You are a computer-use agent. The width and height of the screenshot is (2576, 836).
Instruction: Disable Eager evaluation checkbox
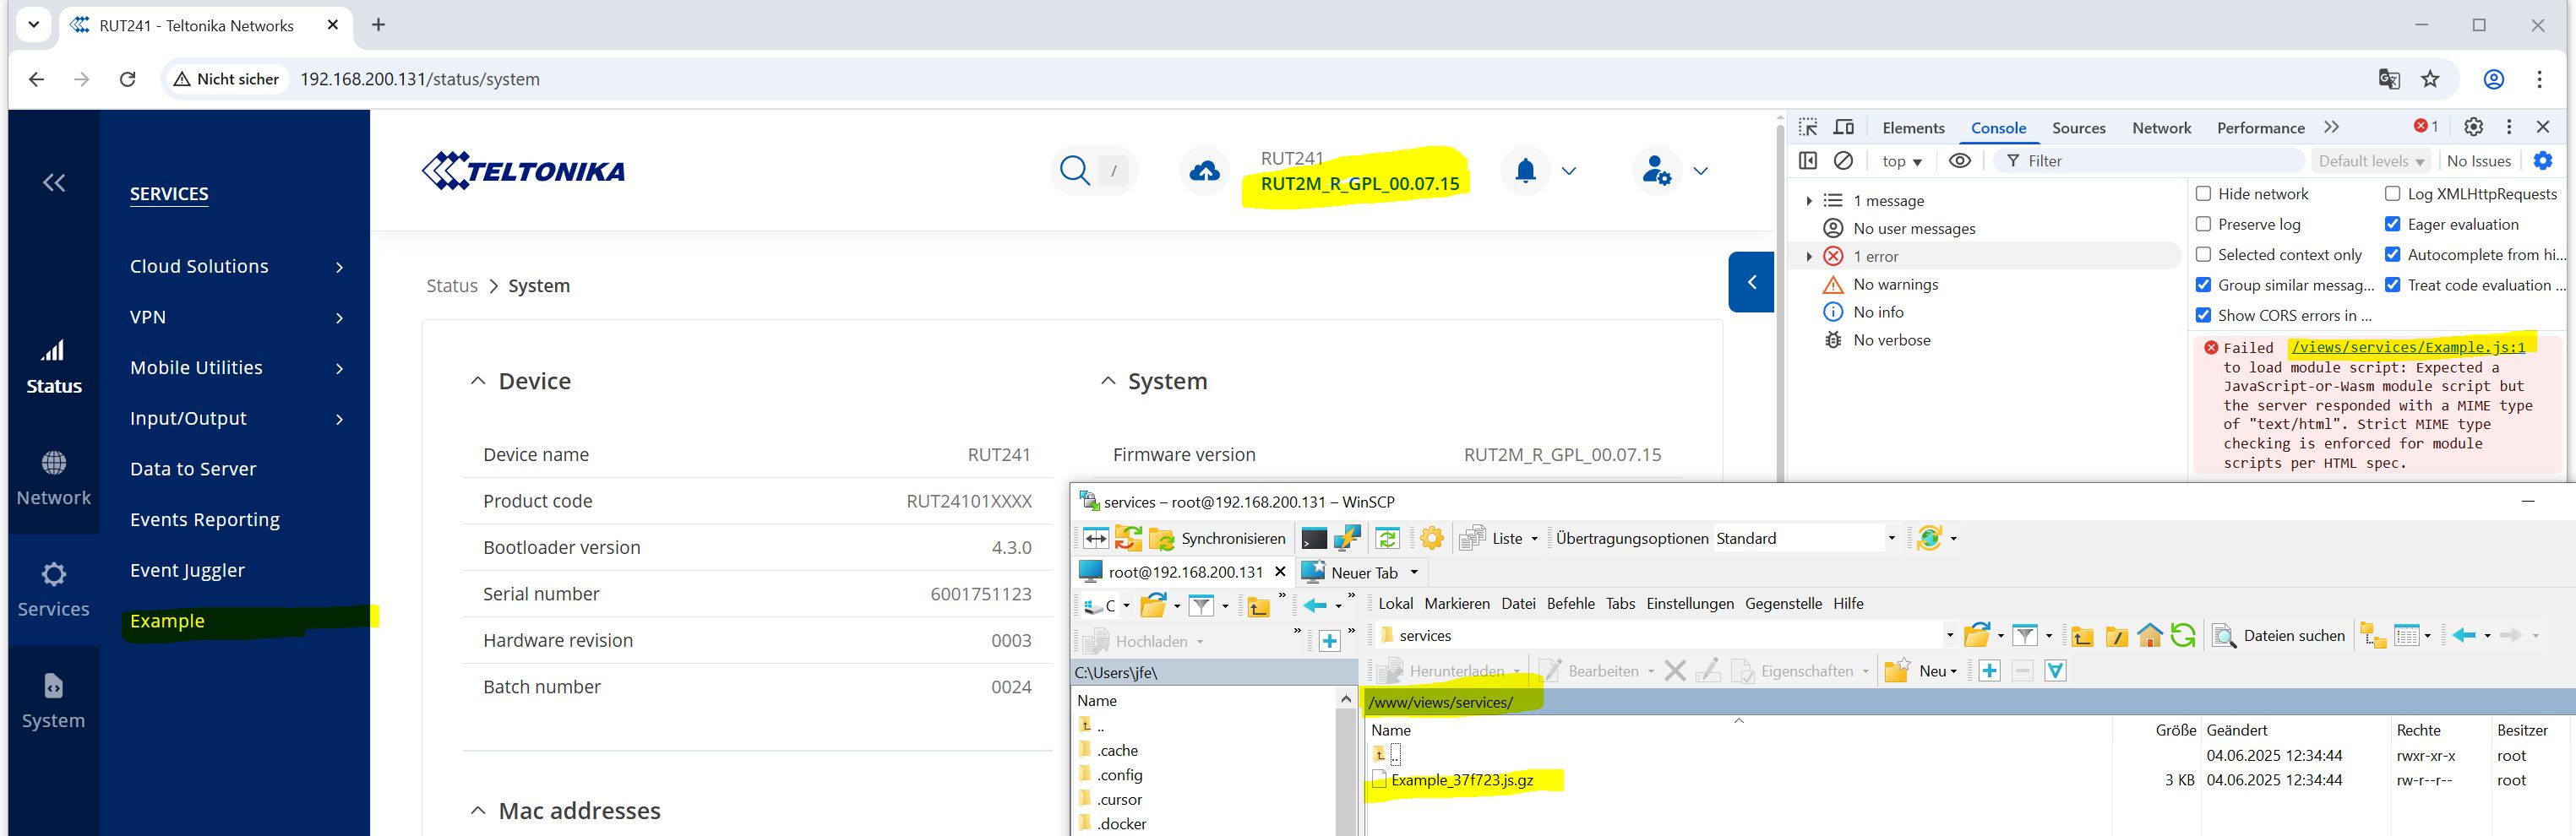pyautogui.click(x=2392, y=224)
